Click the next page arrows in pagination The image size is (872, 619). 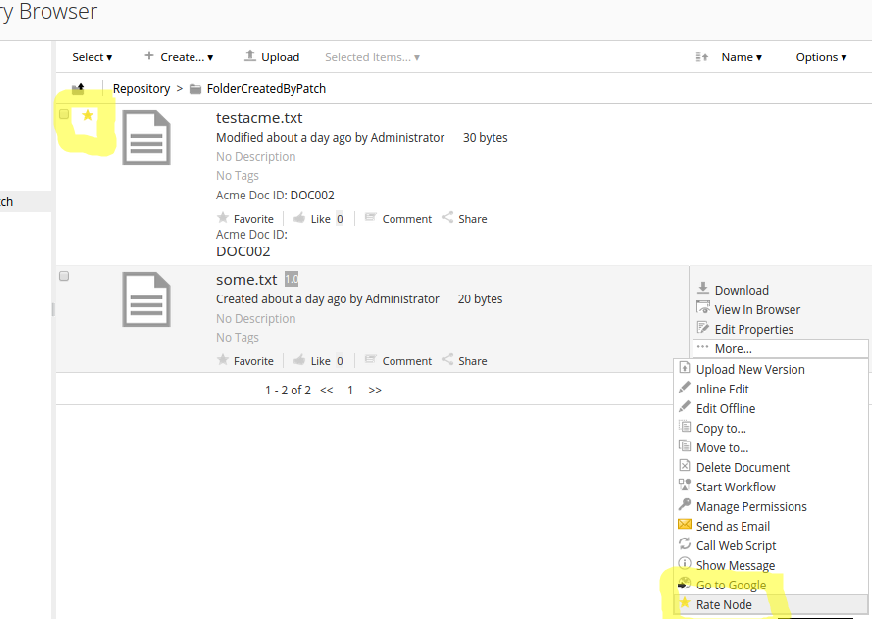click(375, 390)
